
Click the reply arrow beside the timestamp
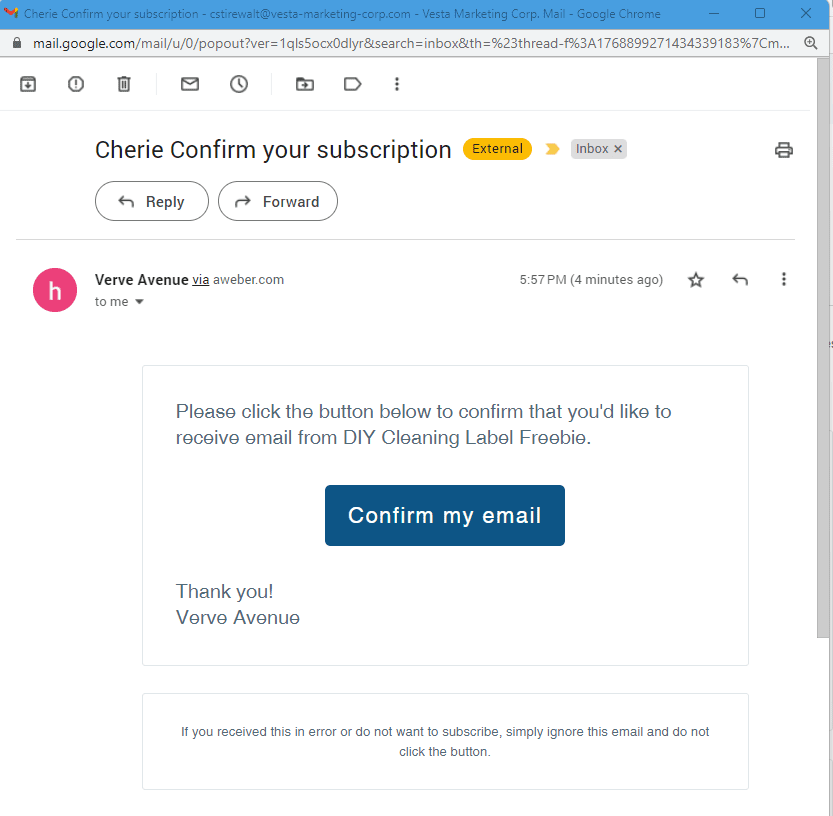pyautogui.click(x=740, y=279)
